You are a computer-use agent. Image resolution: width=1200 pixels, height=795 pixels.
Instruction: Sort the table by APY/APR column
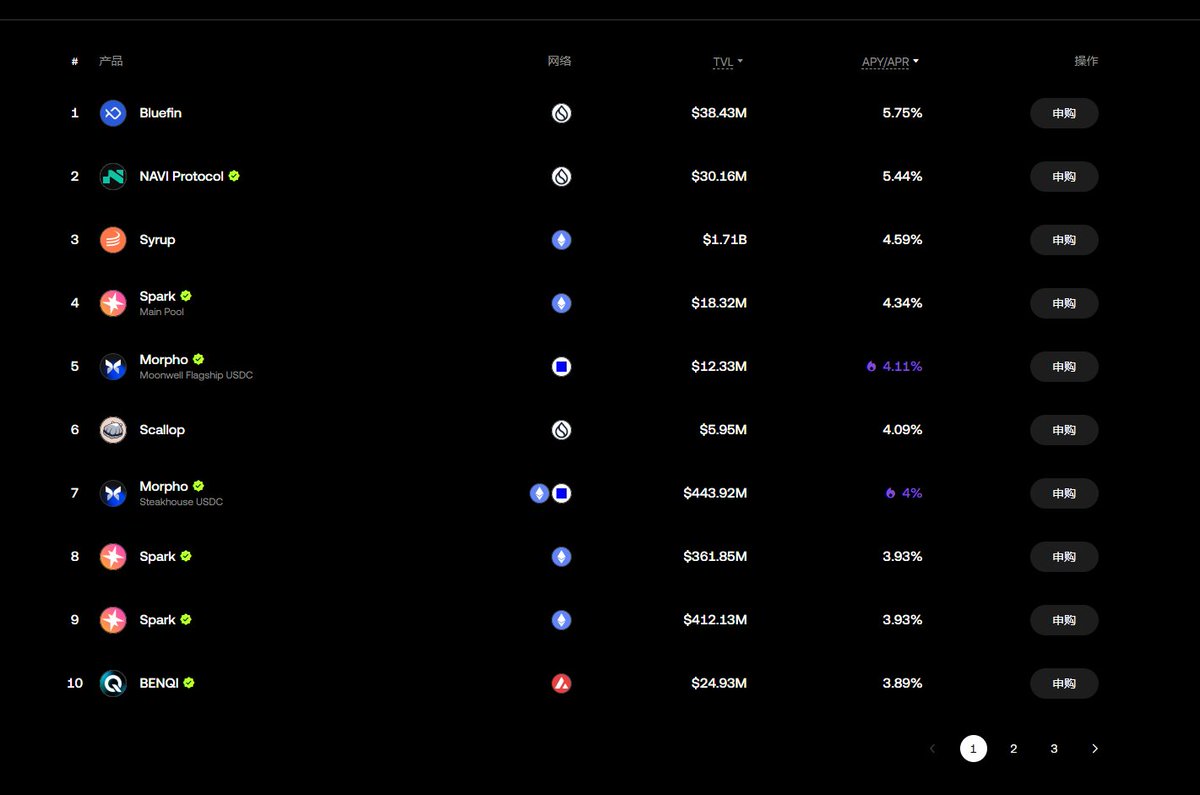point(890,62)
